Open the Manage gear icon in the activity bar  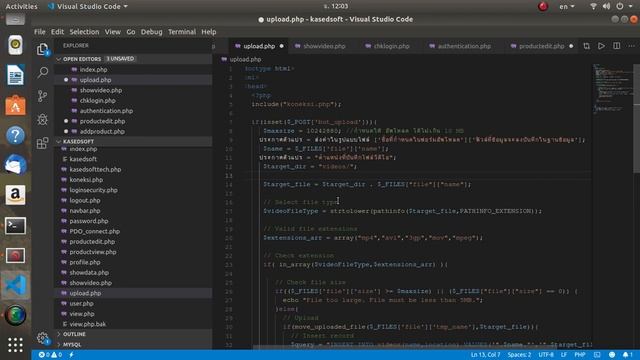(42, 338)
